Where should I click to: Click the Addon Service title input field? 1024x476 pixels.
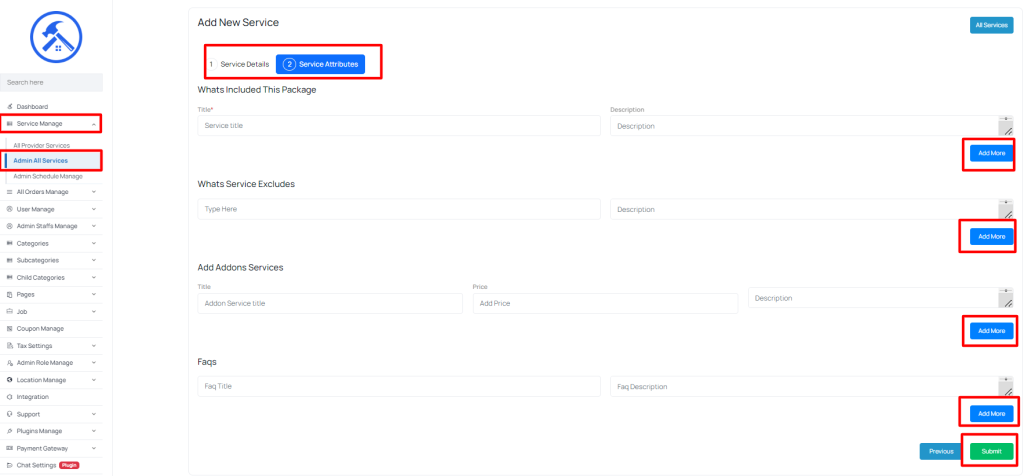click(330, 303)
